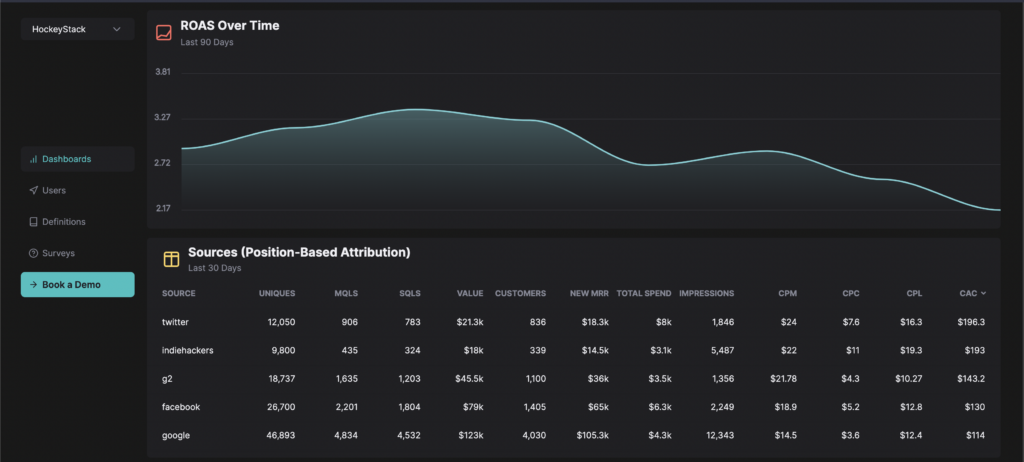Sort by the TOTAL SPEND column header

pos(644,293)
